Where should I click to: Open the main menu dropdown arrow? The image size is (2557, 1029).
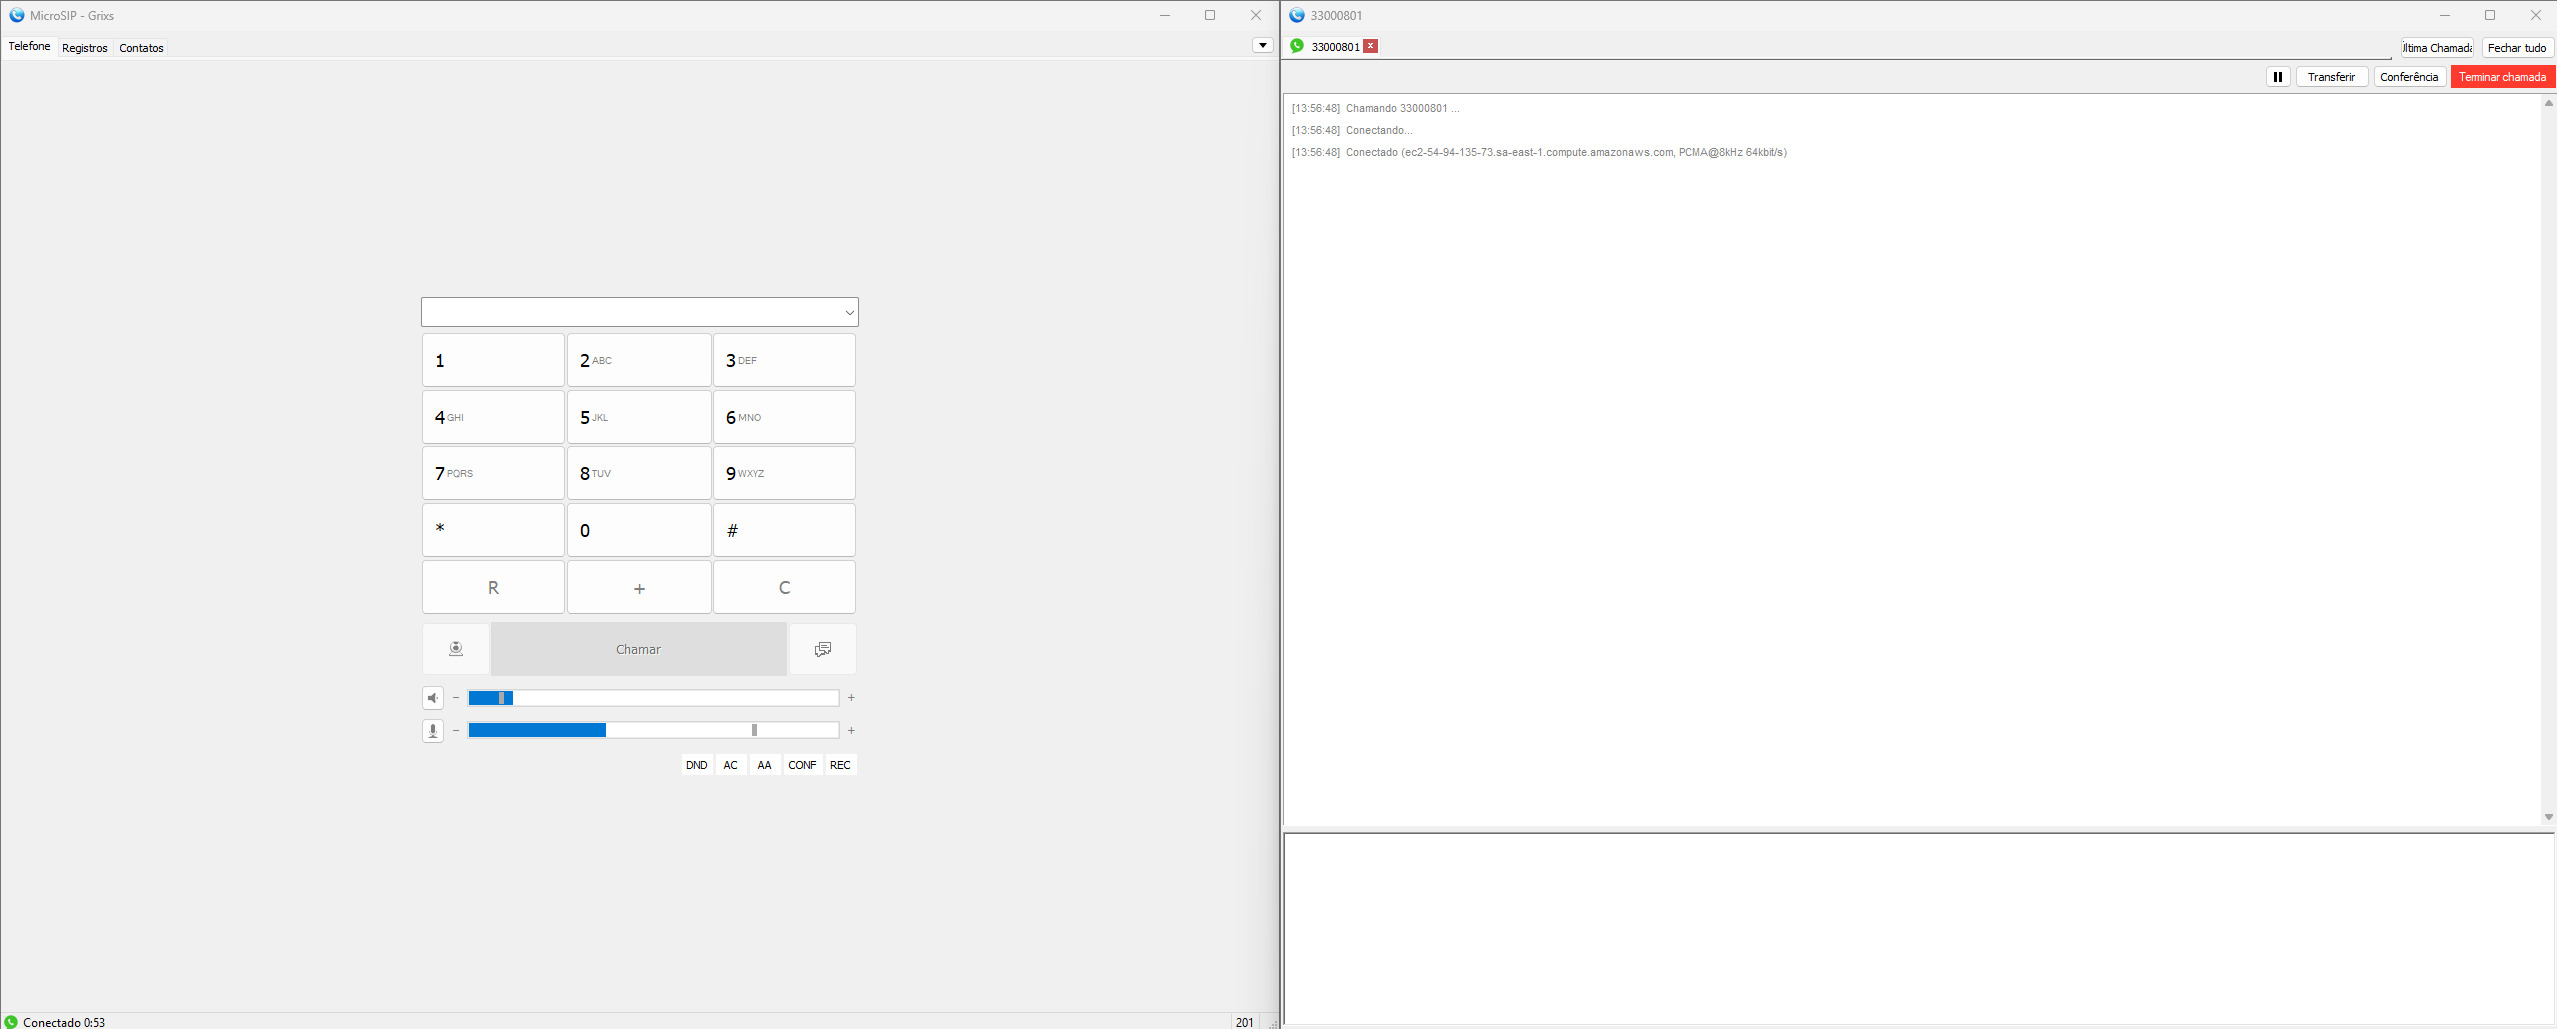[1262, 45]
